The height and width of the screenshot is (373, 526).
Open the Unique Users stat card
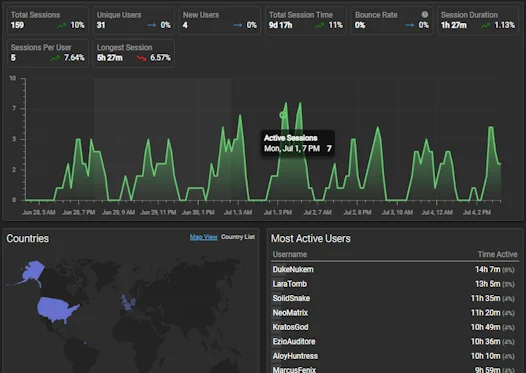[134, 20]
